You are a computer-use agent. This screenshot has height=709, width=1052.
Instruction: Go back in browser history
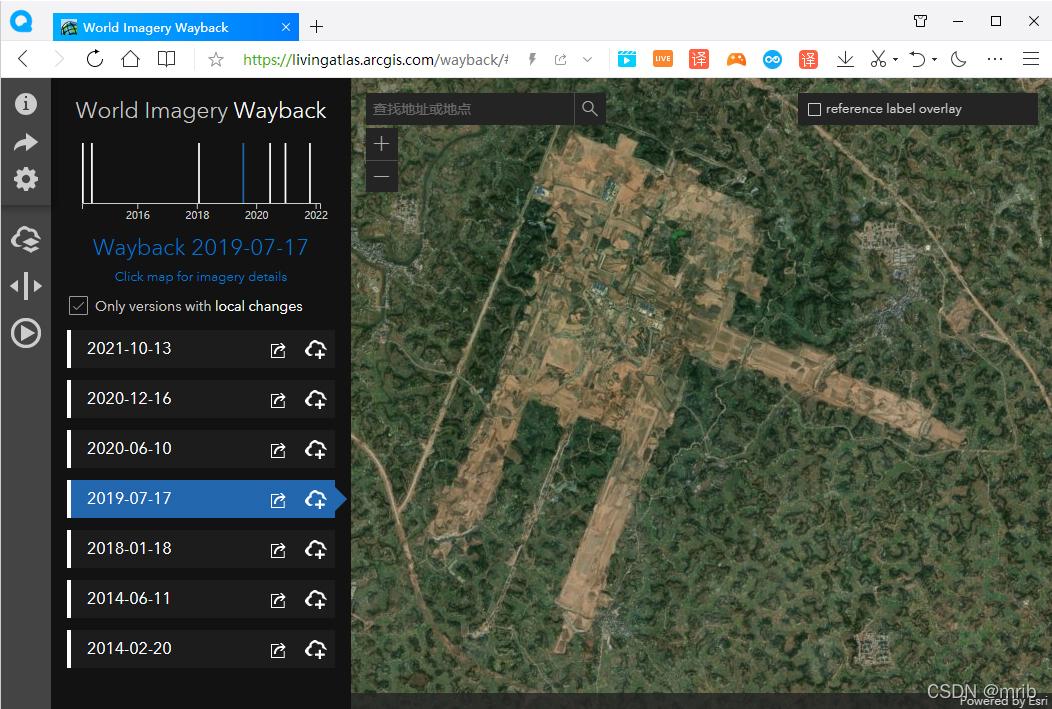[x=23, y=59]
